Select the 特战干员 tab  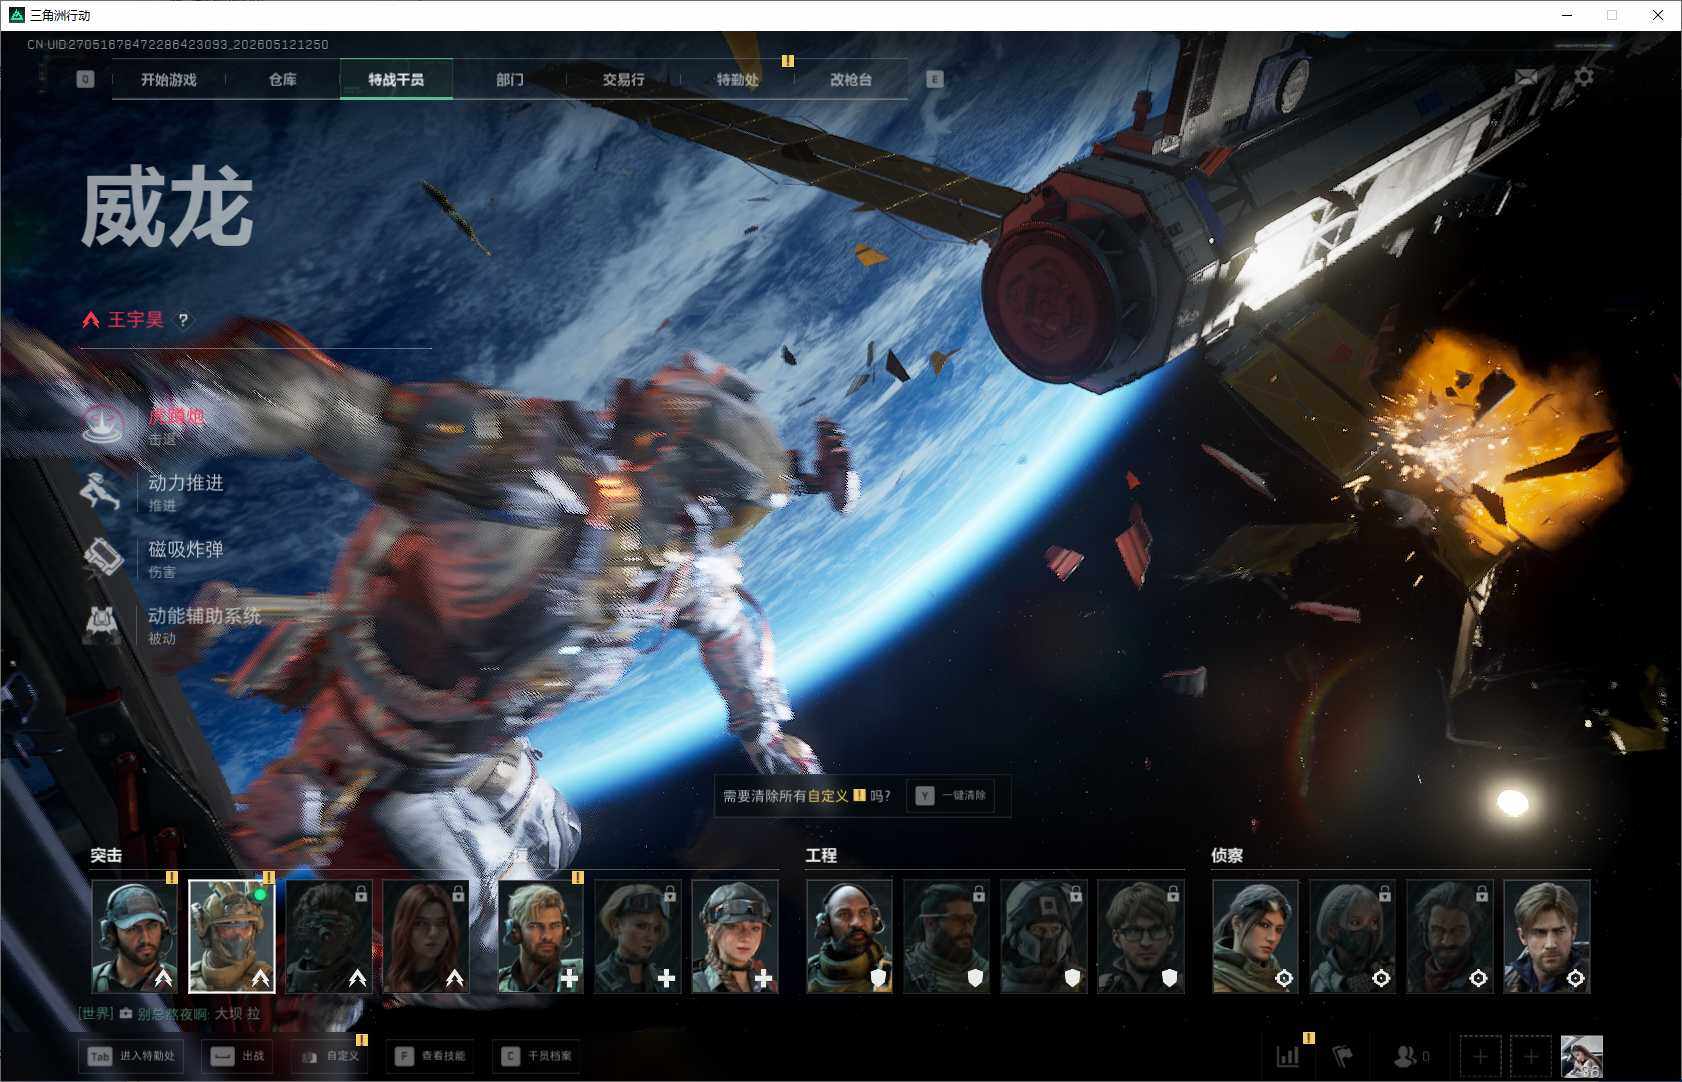(x=396, y=79)
